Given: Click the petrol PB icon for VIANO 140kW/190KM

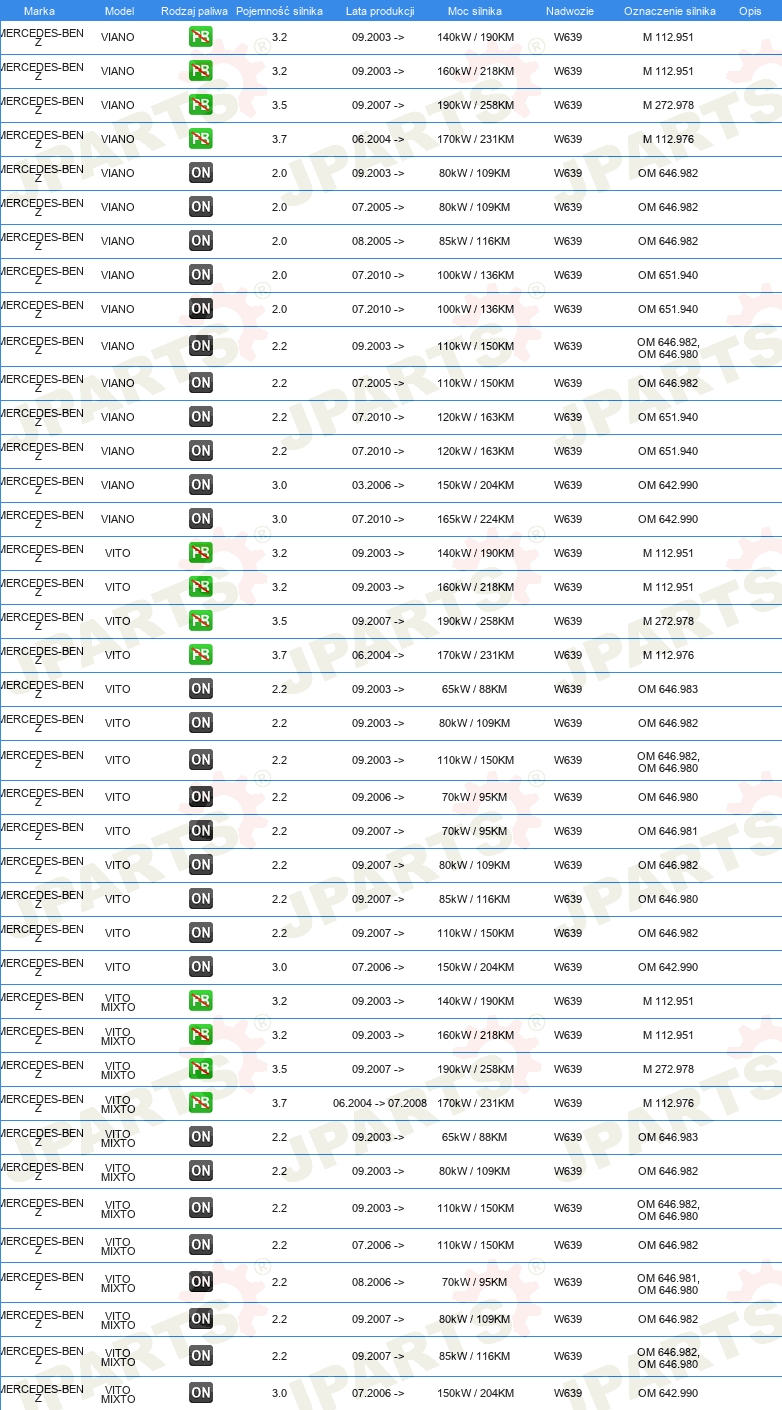Looking at the screenshot, I should [x=200, y=37].
